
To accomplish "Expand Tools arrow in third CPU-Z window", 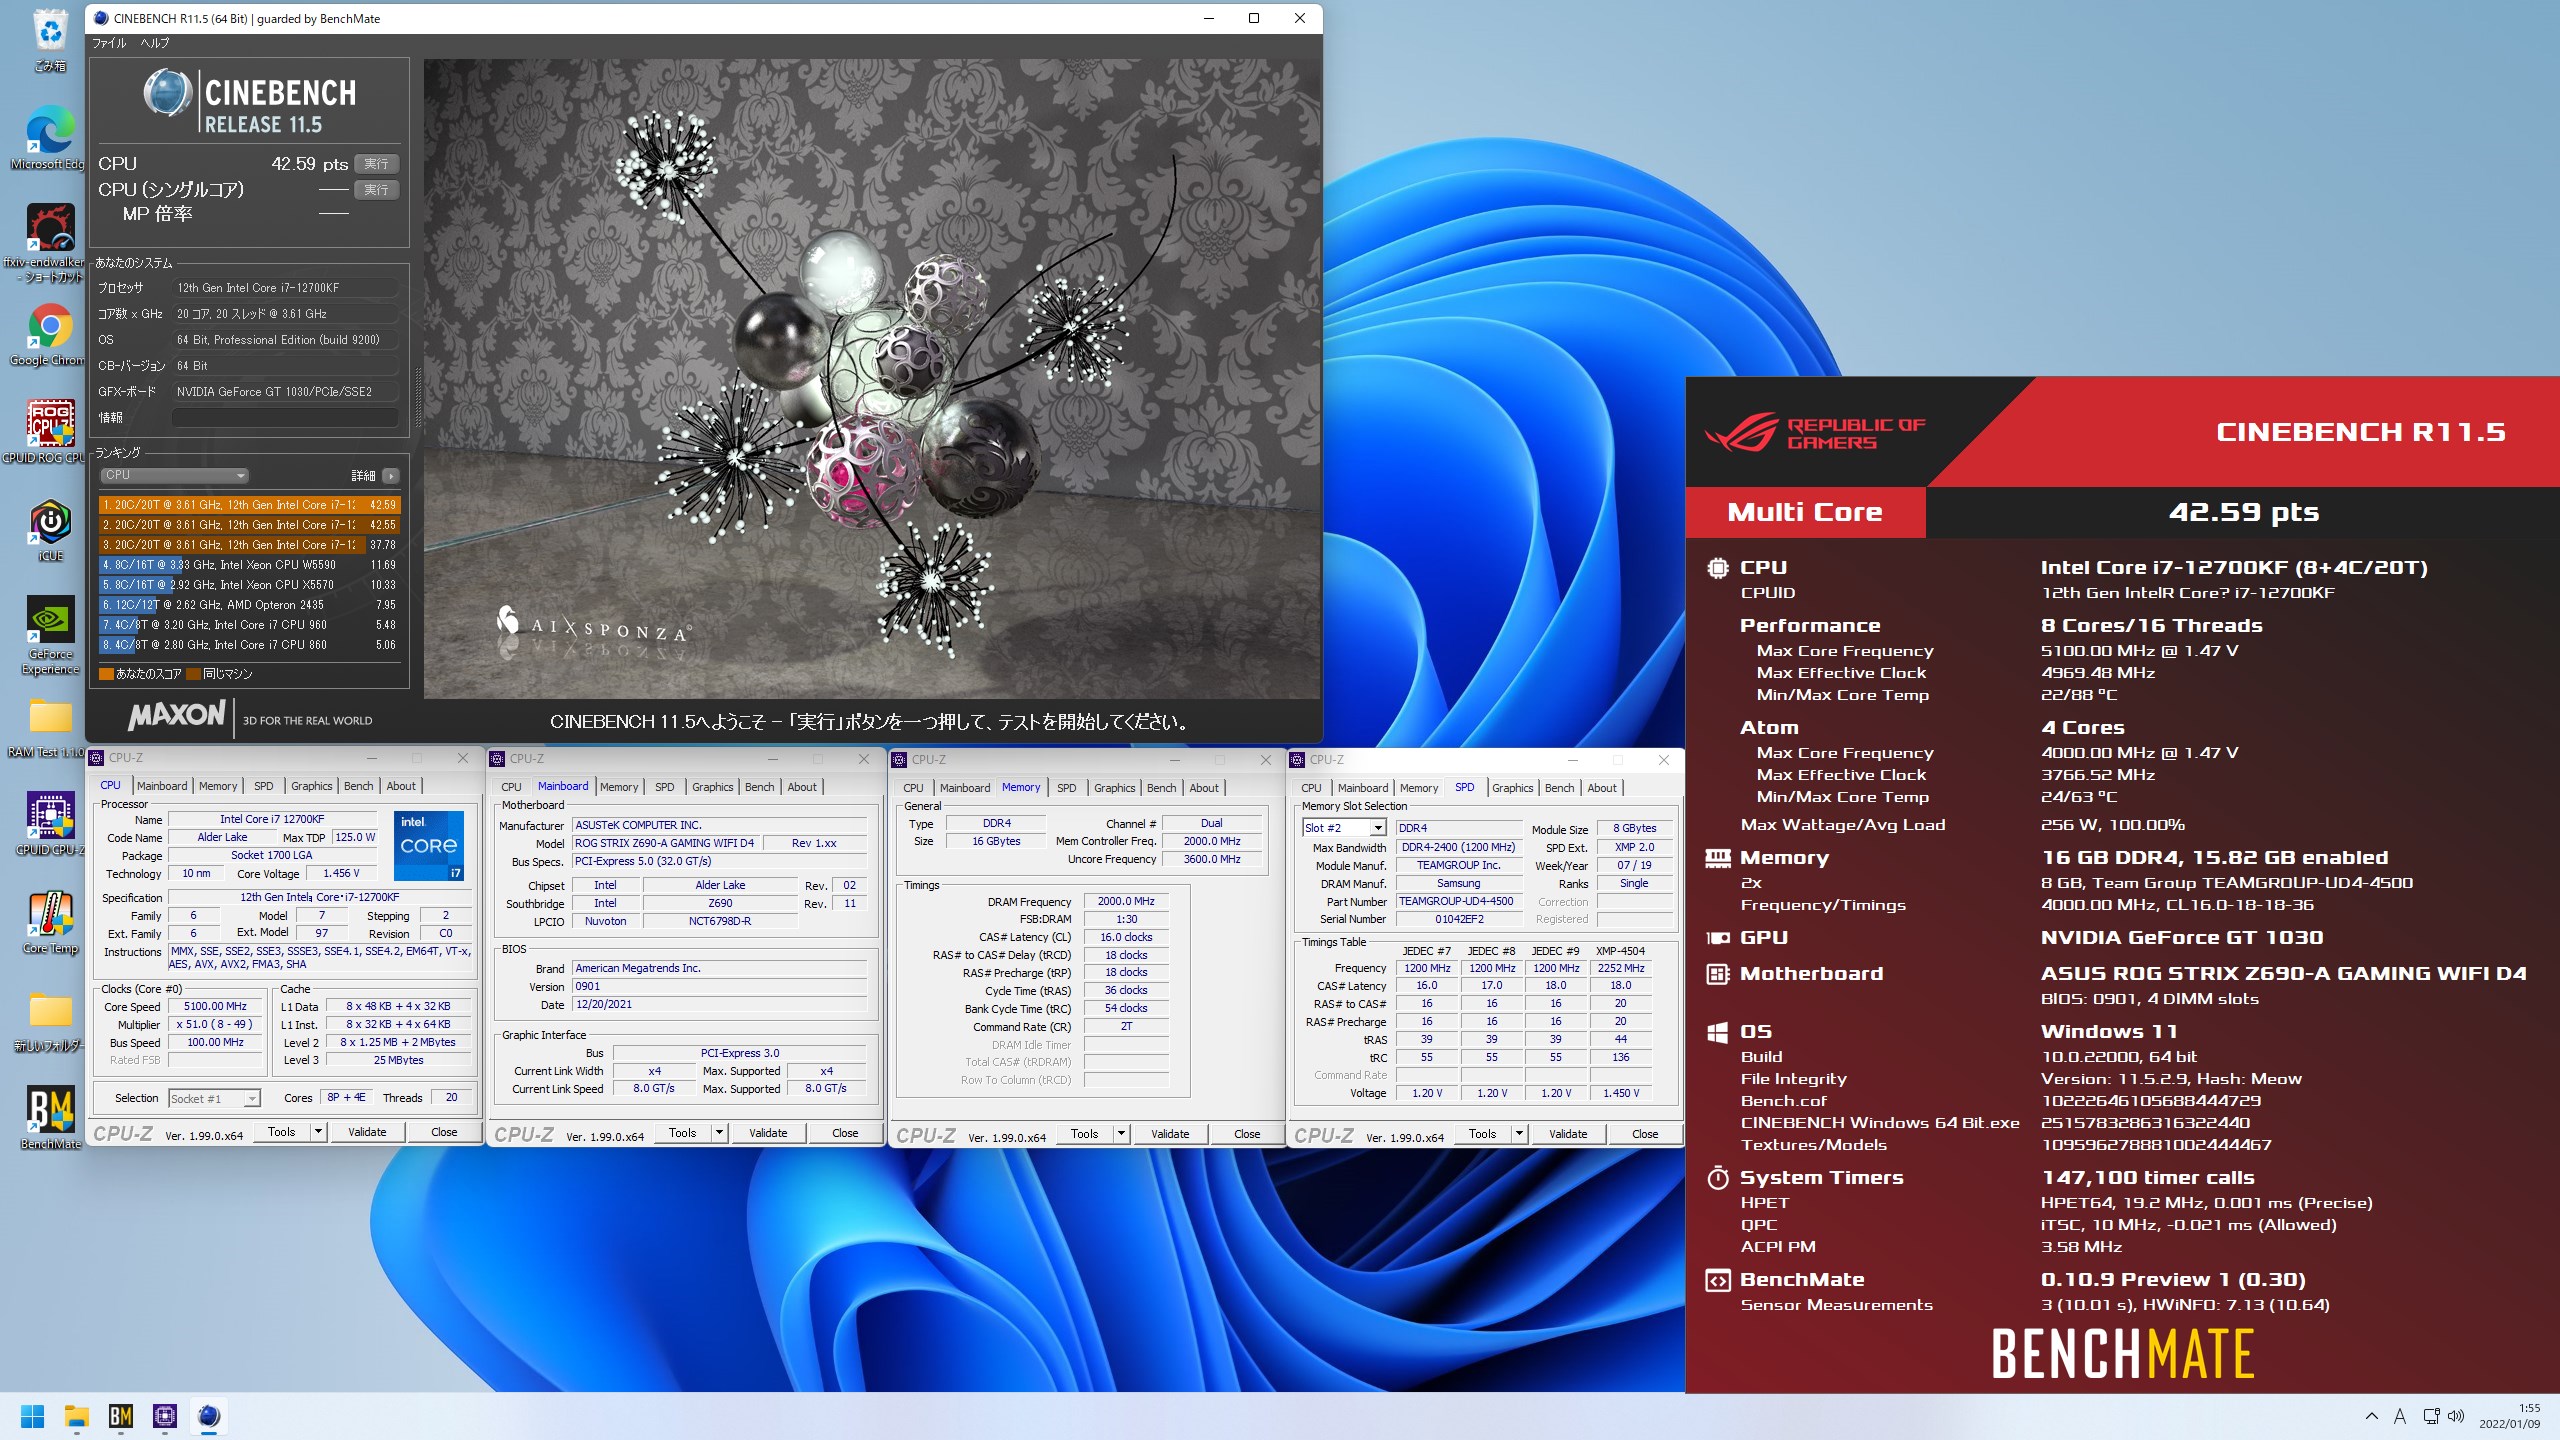I will click(x=1121, y=1134).
